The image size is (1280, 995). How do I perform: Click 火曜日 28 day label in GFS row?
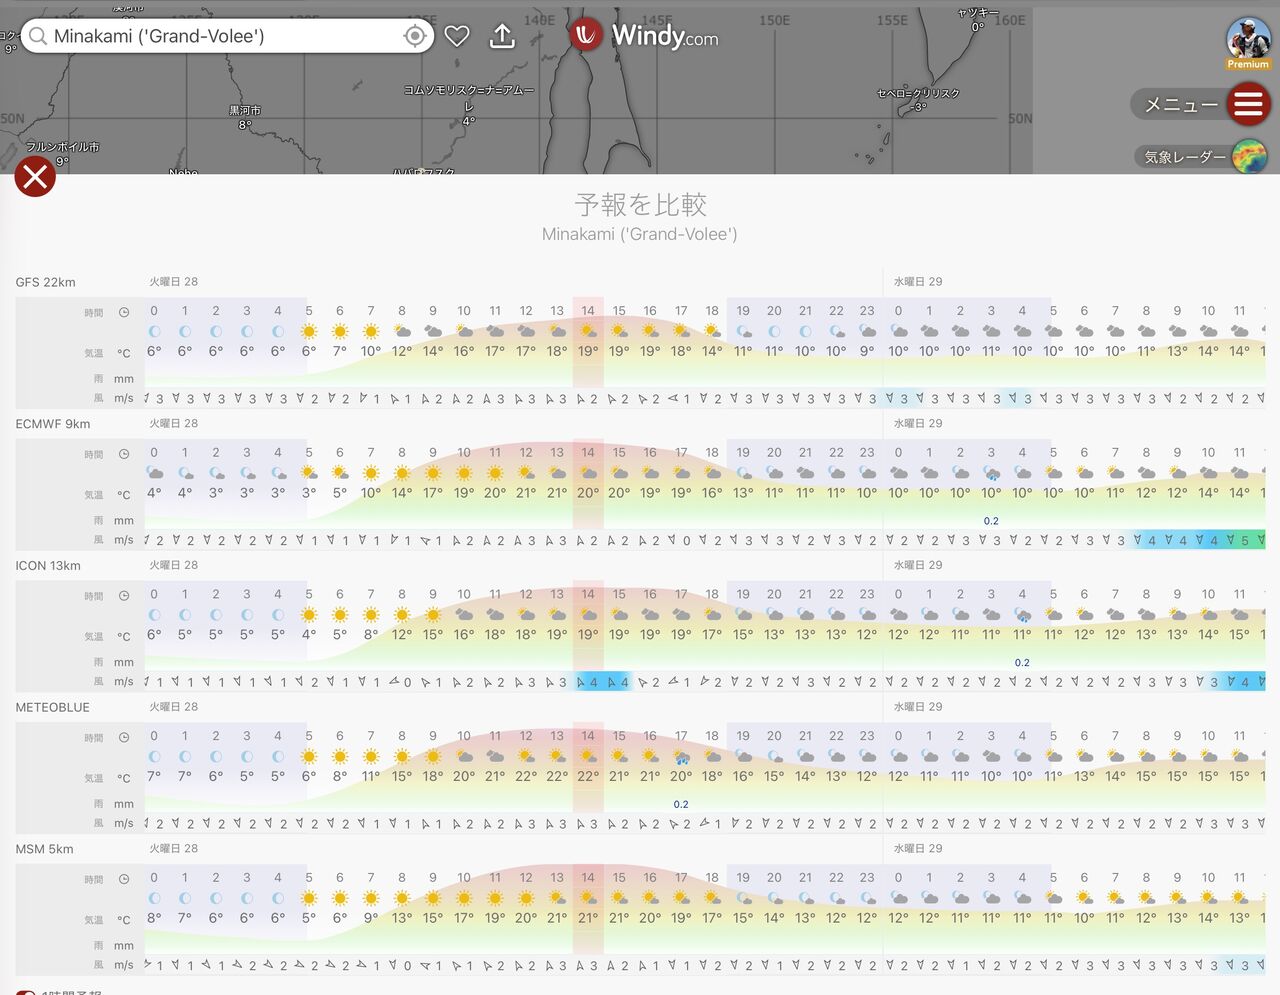pos(174,282)
